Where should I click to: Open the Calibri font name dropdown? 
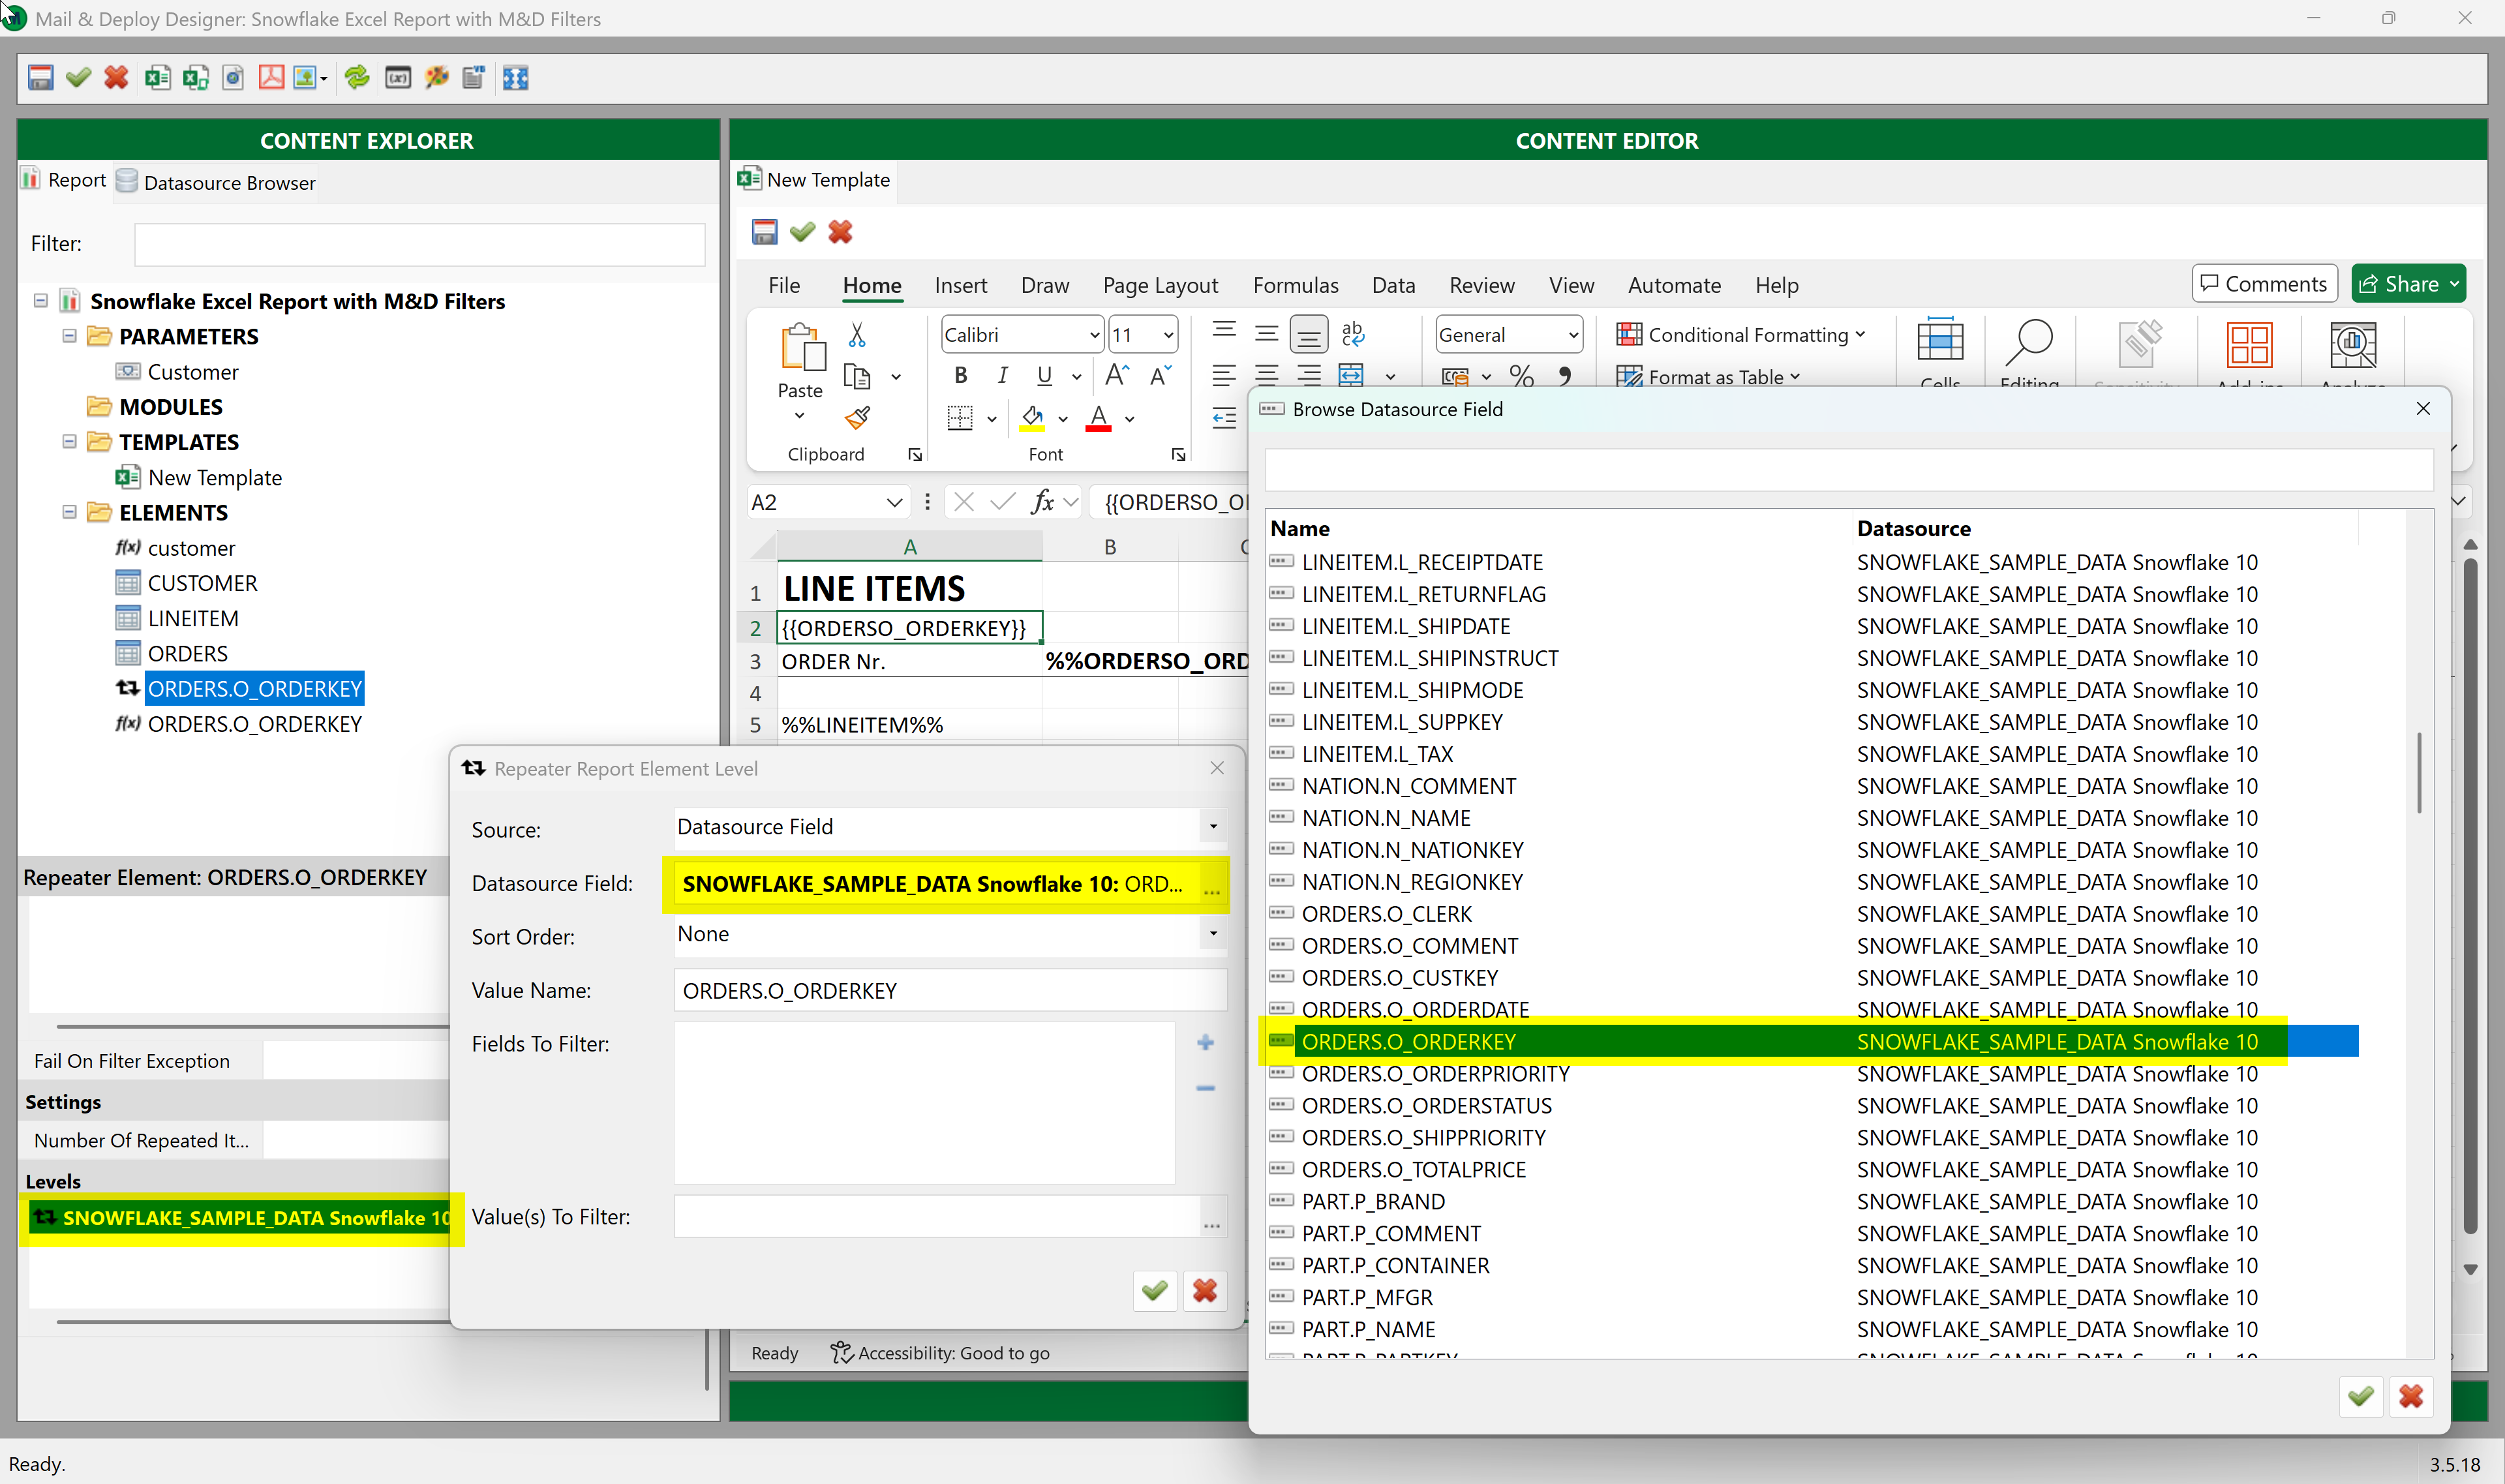click(1094, 335)
